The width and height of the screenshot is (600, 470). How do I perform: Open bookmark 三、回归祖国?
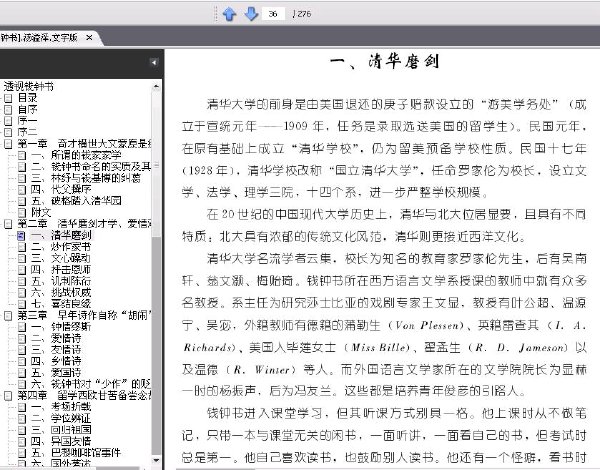[61, 430]
